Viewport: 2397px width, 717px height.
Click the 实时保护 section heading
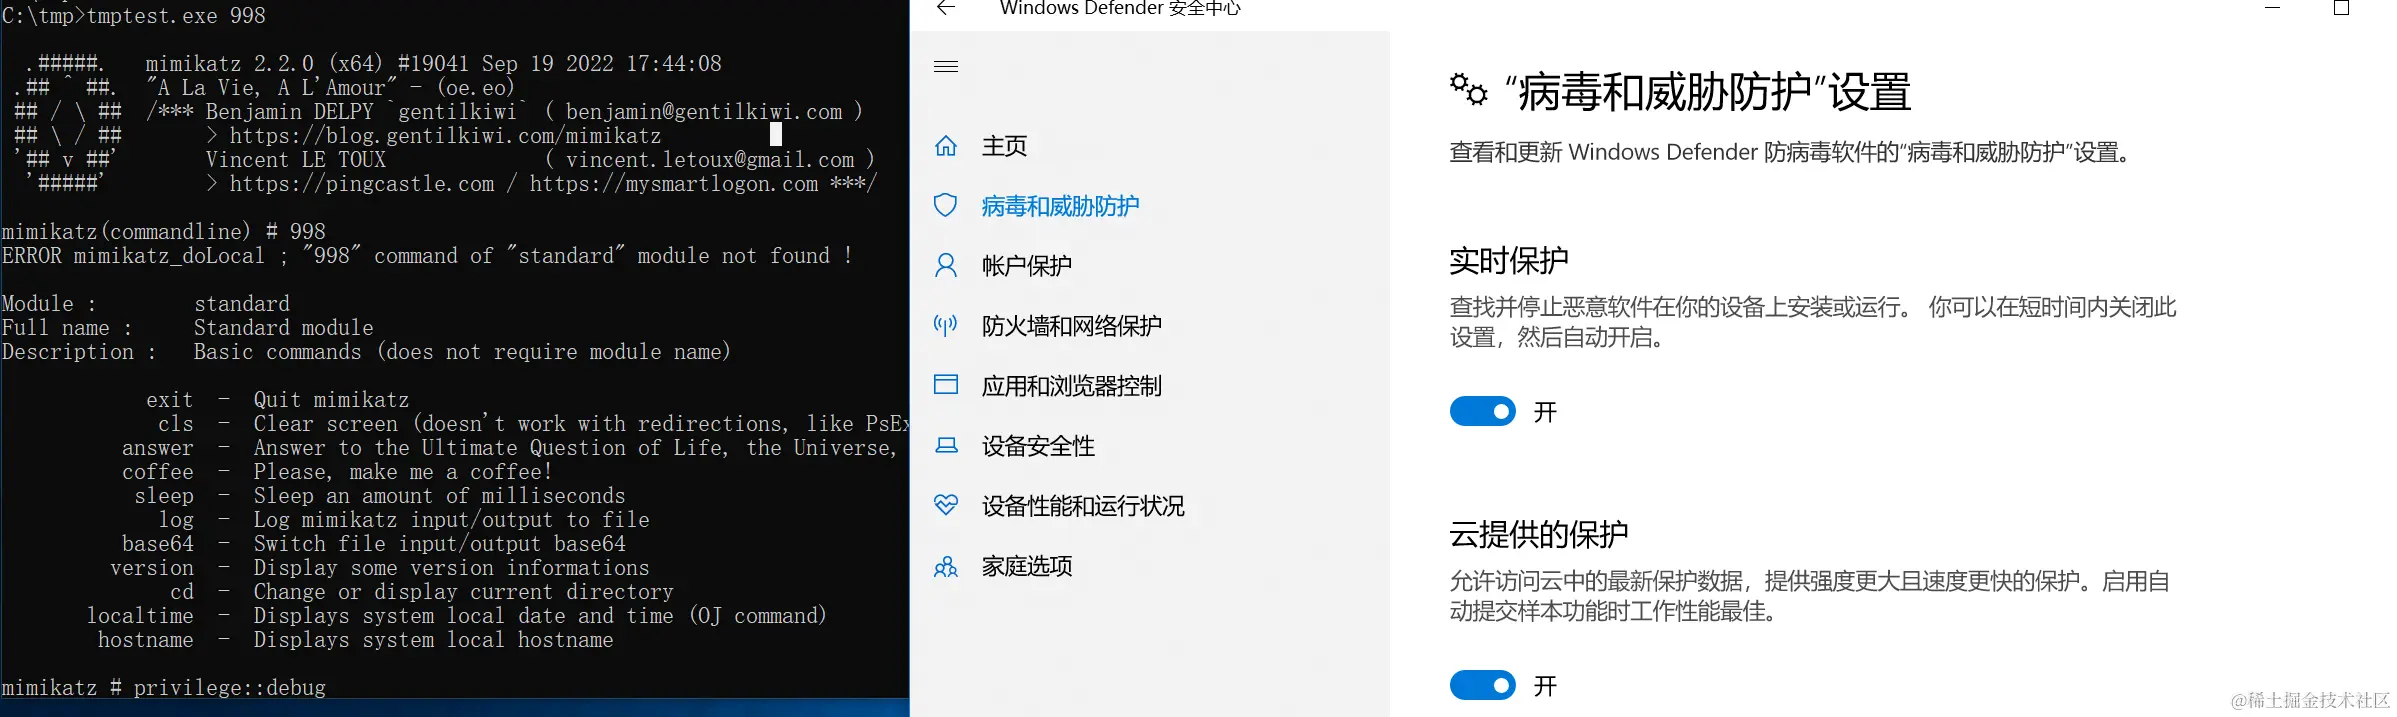(x=1508, y=261)
